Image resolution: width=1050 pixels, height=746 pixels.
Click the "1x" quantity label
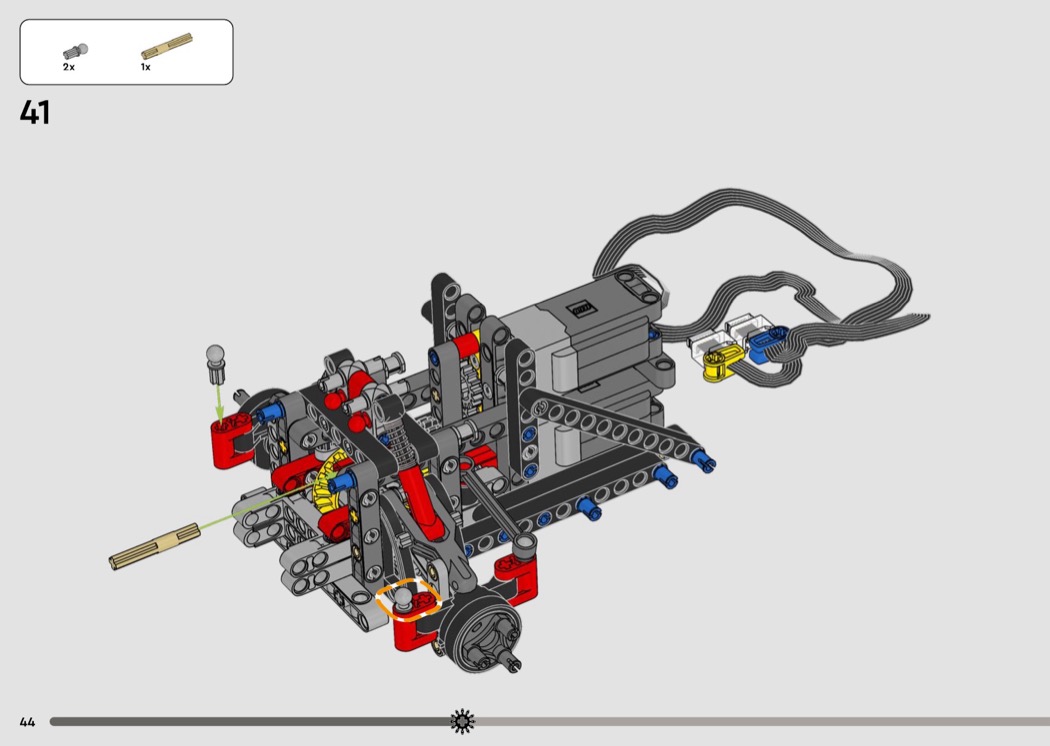145,67
